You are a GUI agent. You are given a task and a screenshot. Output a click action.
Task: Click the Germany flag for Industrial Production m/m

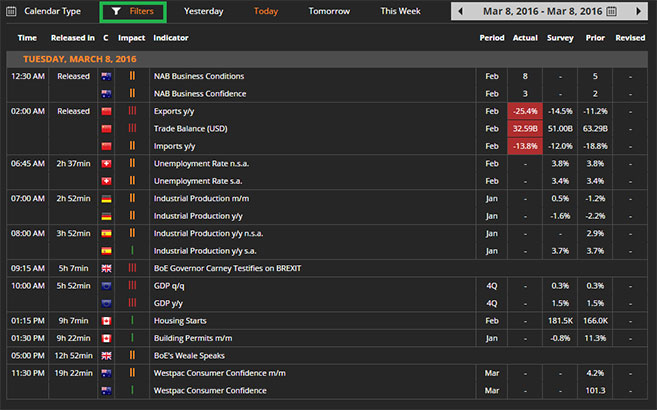point(106,198)
